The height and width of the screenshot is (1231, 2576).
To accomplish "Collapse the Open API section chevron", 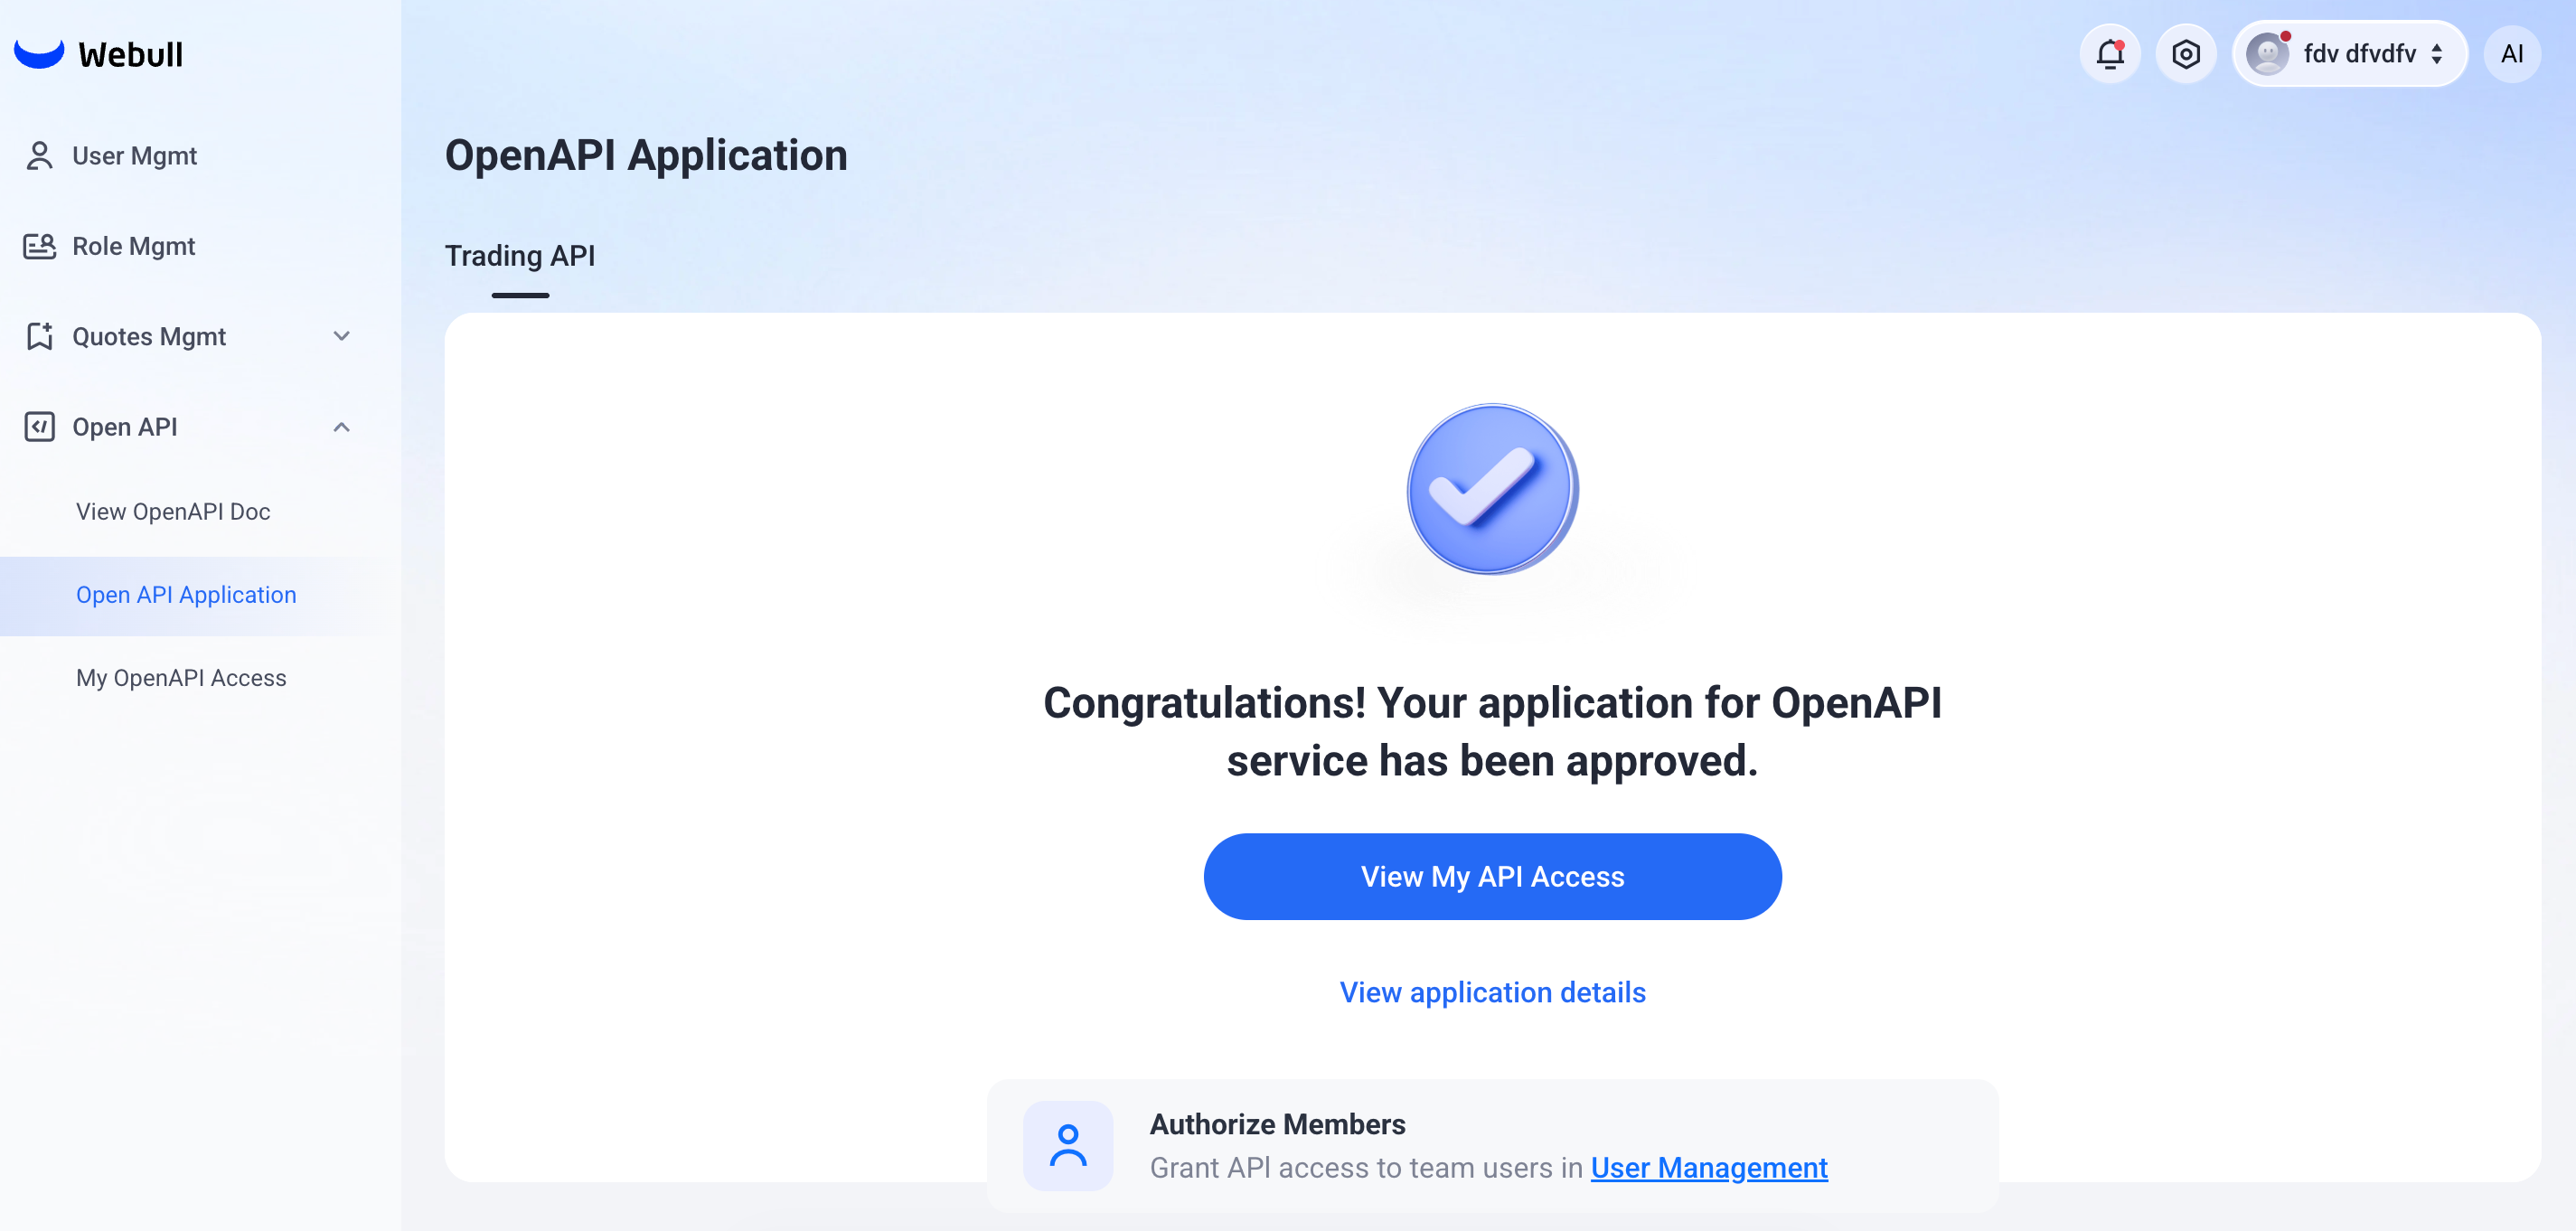I will (341, 427).
